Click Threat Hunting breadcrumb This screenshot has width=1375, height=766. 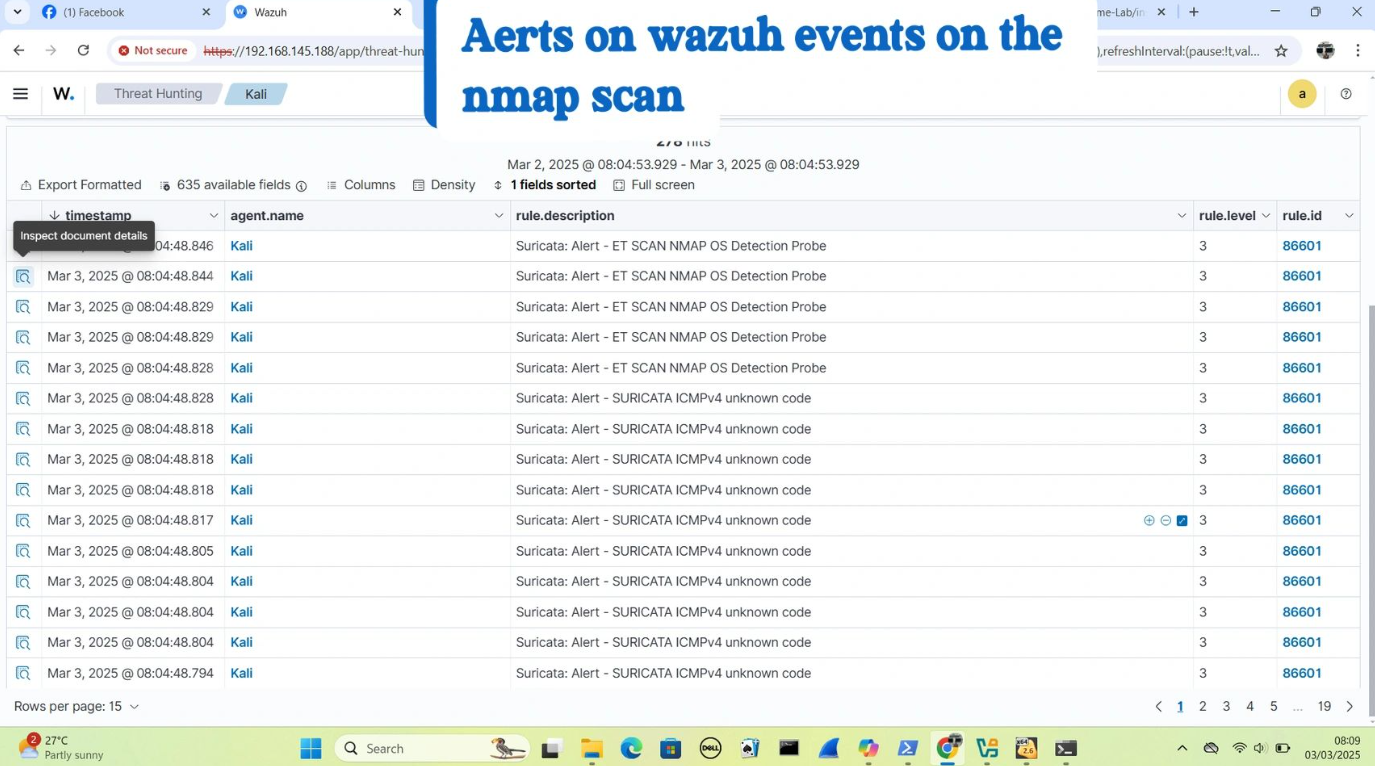click(157, 94)
